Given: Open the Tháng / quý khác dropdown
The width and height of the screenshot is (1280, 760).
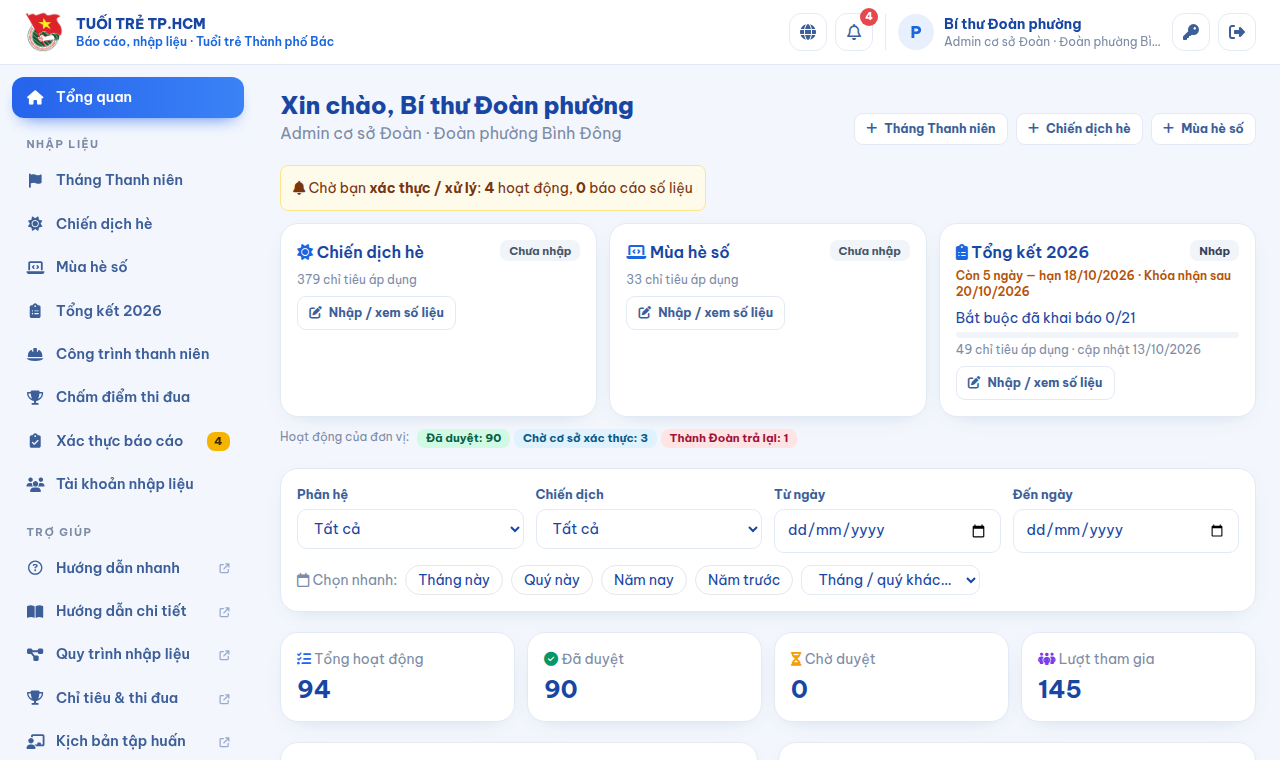Looking at the screenshot, I should (890, 580).
